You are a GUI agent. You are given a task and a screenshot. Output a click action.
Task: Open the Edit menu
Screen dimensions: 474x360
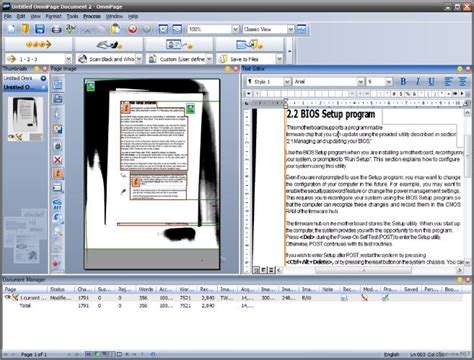click(x=21, y=16)
